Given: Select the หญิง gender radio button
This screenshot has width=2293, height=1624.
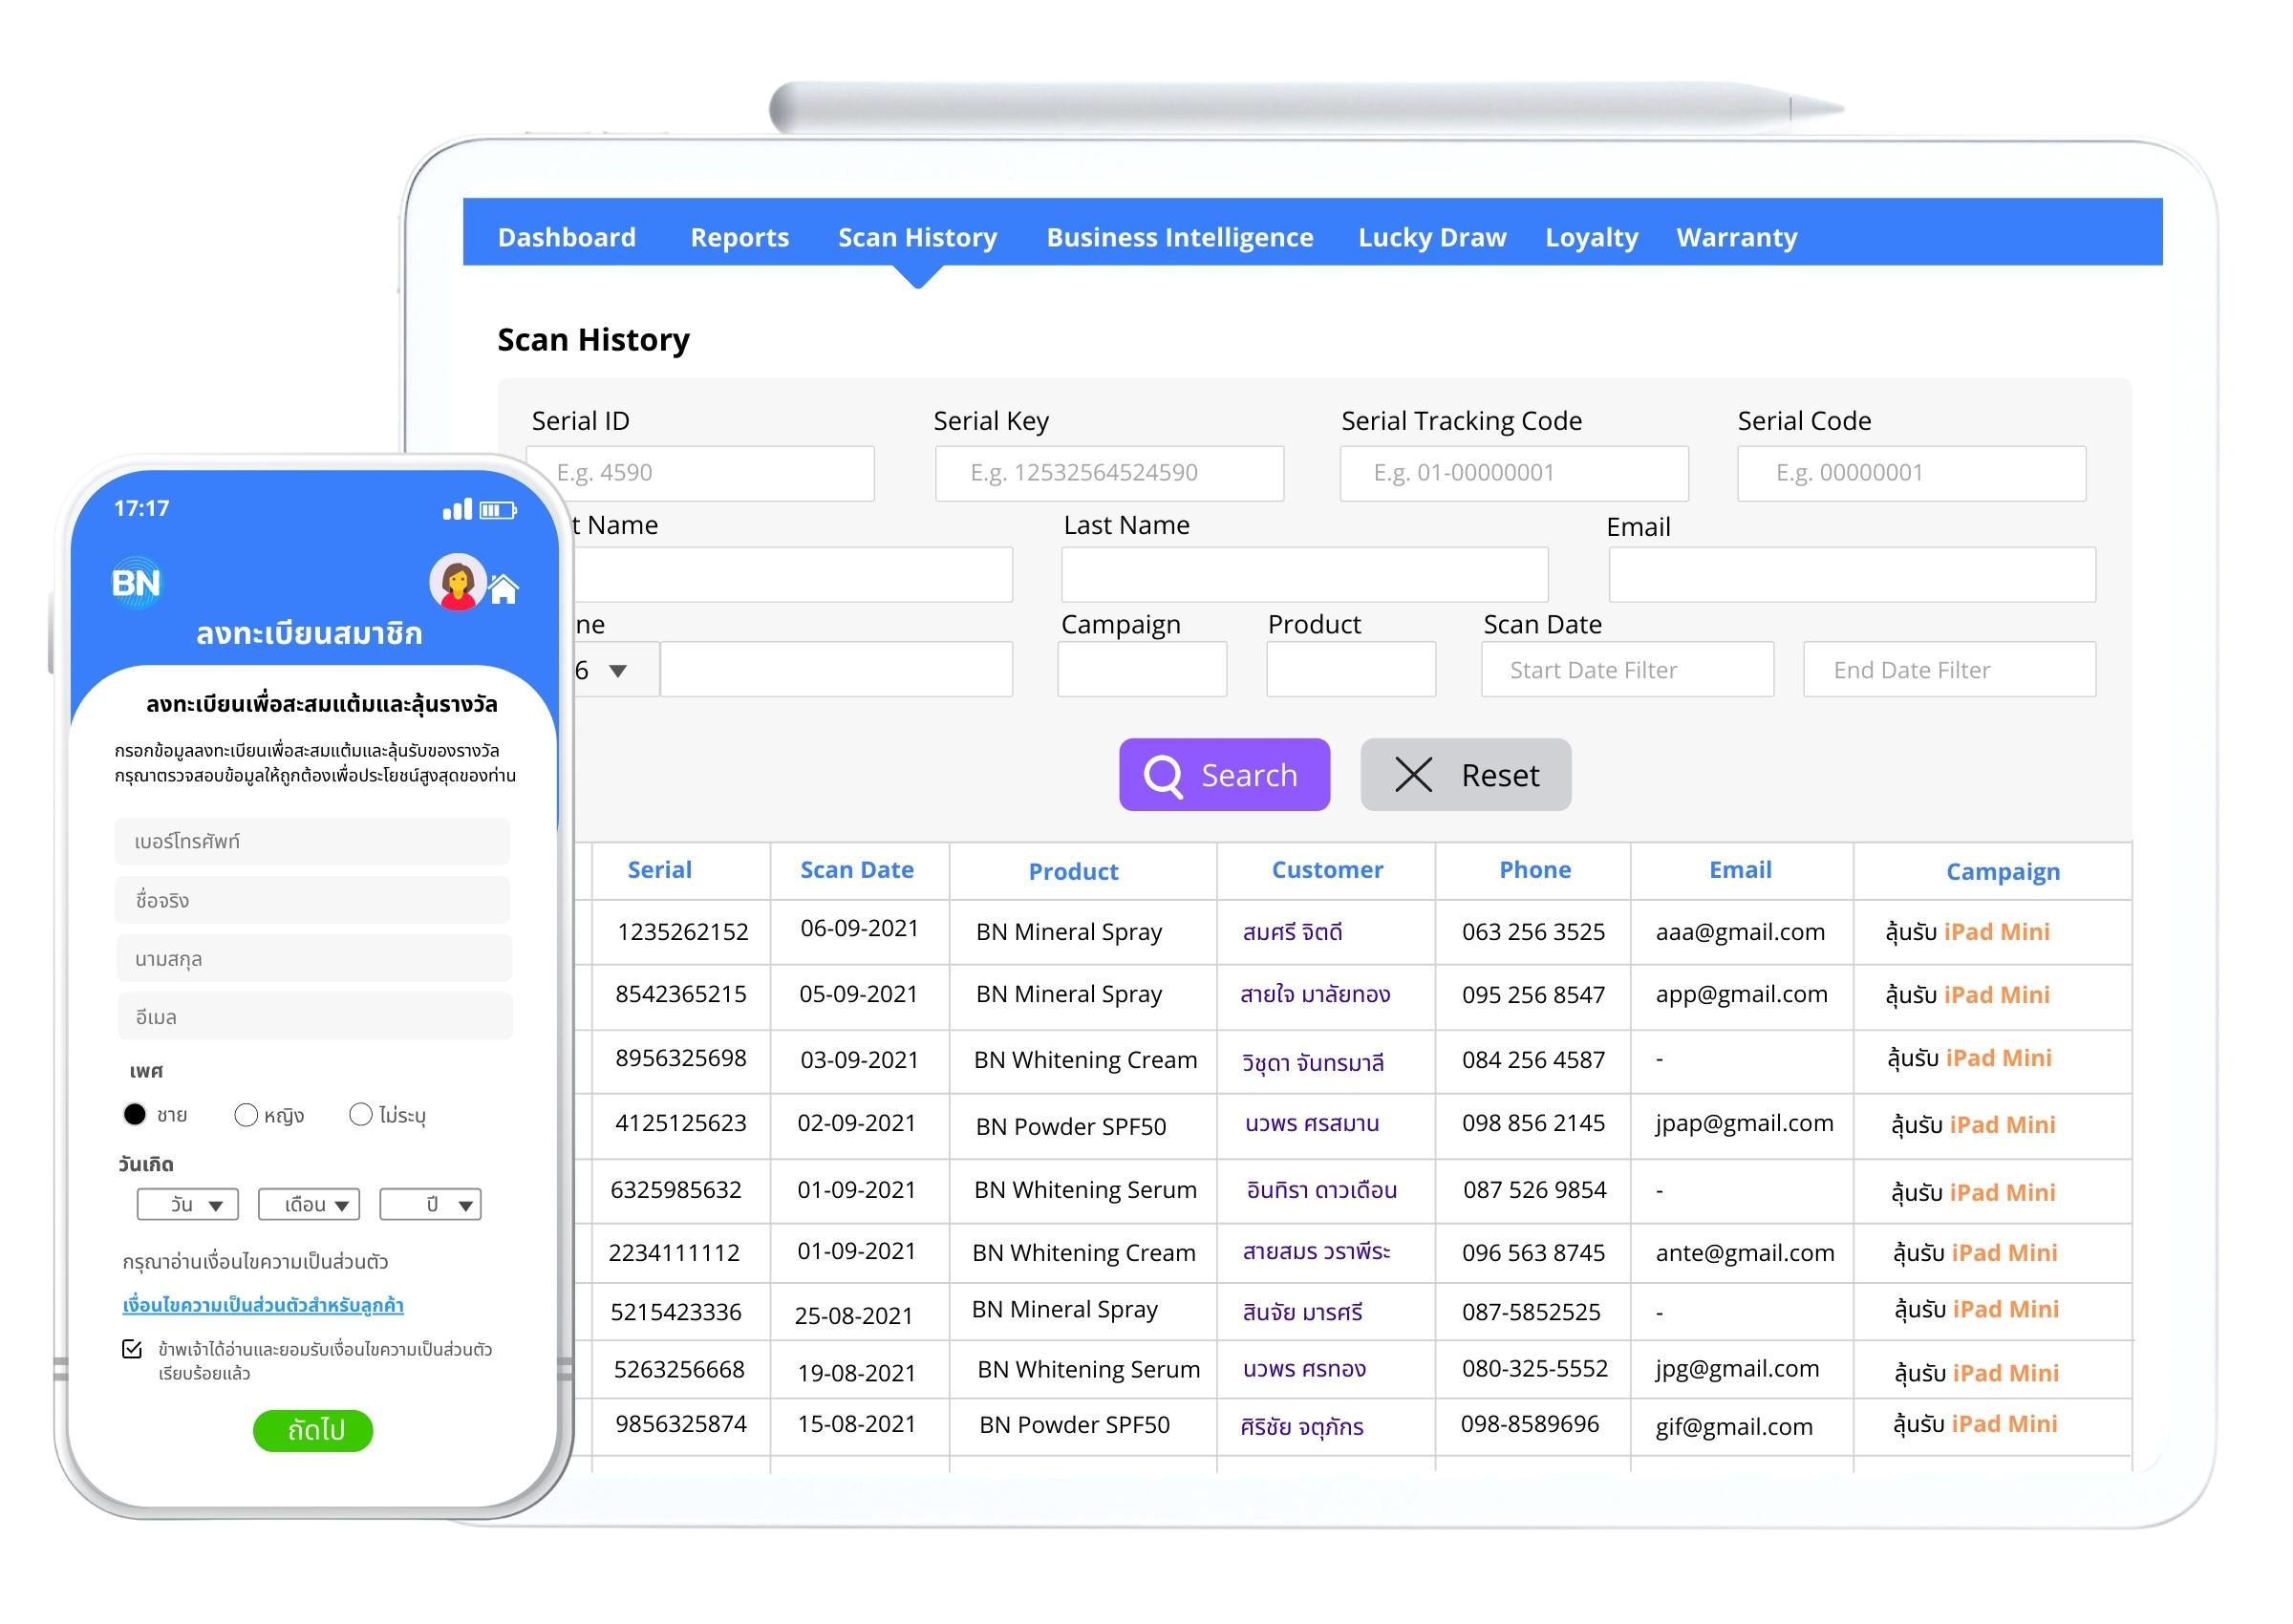Looking at the screenshot, I should pos(246,1115).
